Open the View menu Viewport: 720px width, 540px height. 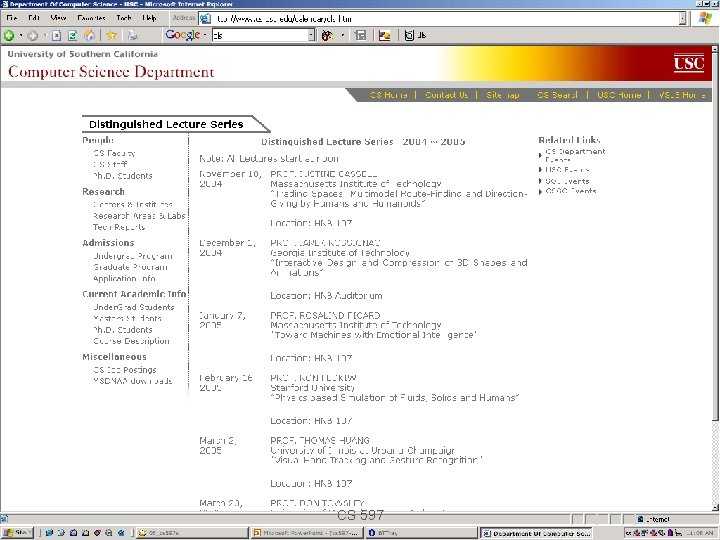tap(58, 18)
